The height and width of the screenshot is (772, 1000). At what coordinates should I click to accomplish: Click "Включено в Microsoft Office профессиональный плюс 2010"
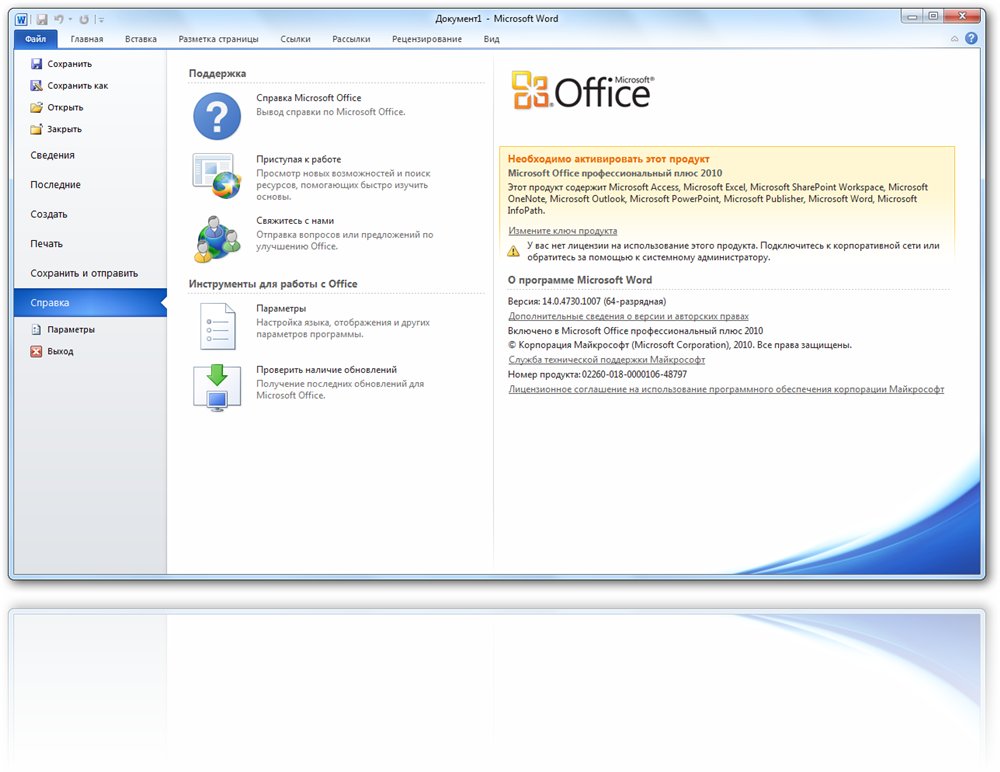tap(635, 330)
